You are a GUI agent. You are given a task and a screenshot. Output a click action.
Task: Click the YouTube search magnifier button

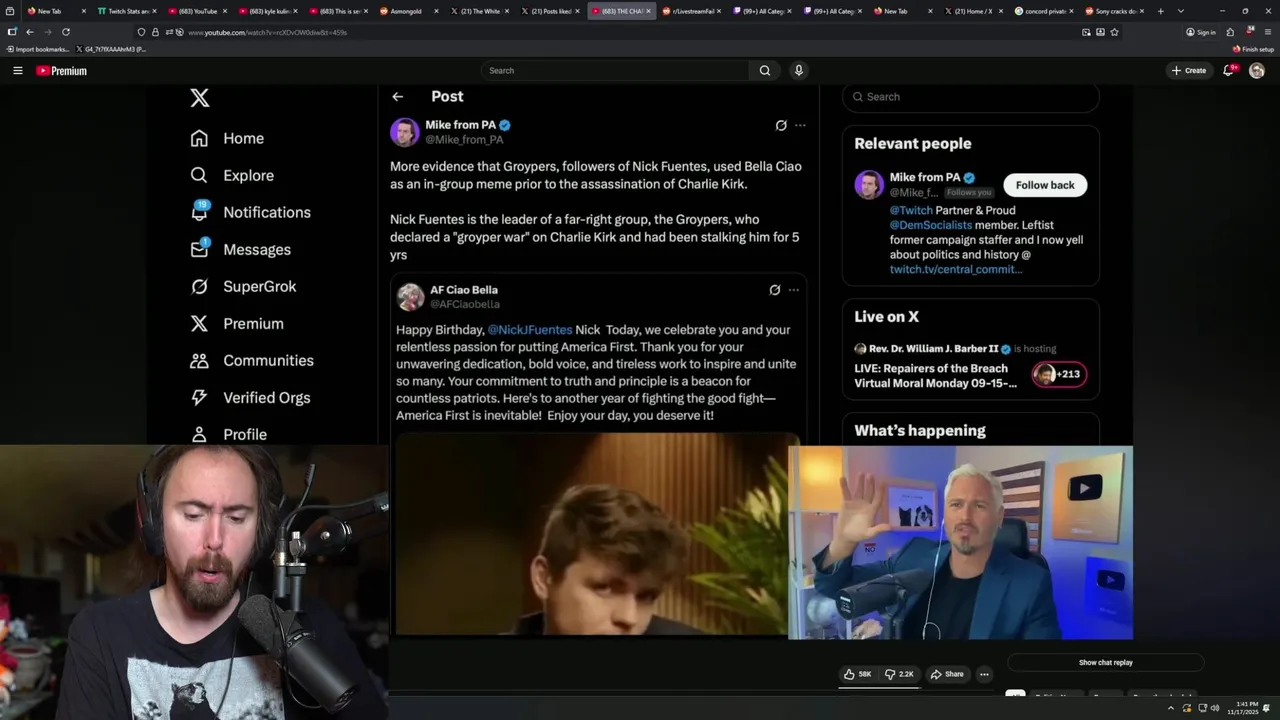(765, 70)
